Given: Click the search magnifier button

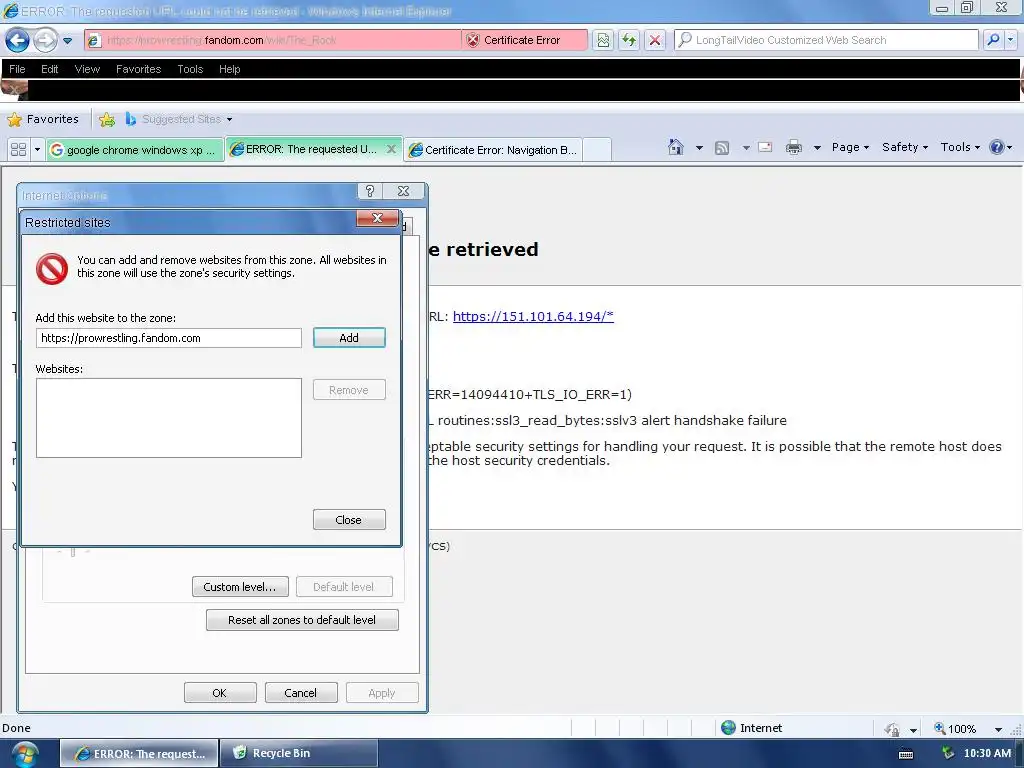Looking at the screenshot, I should click(993, 40).
